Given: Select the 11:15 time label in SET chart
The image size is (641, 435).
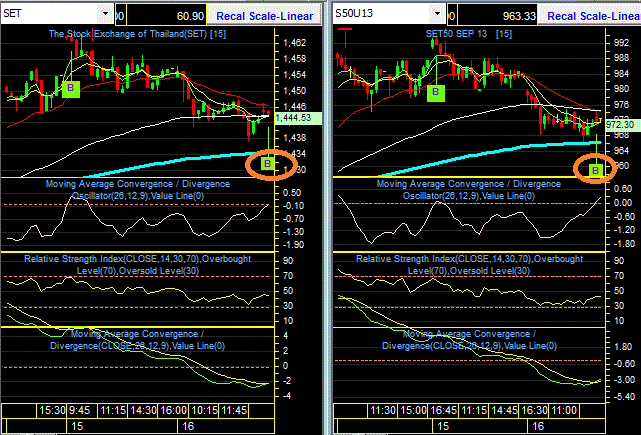Looking at the screenshot, I should [x=113, y=410].
